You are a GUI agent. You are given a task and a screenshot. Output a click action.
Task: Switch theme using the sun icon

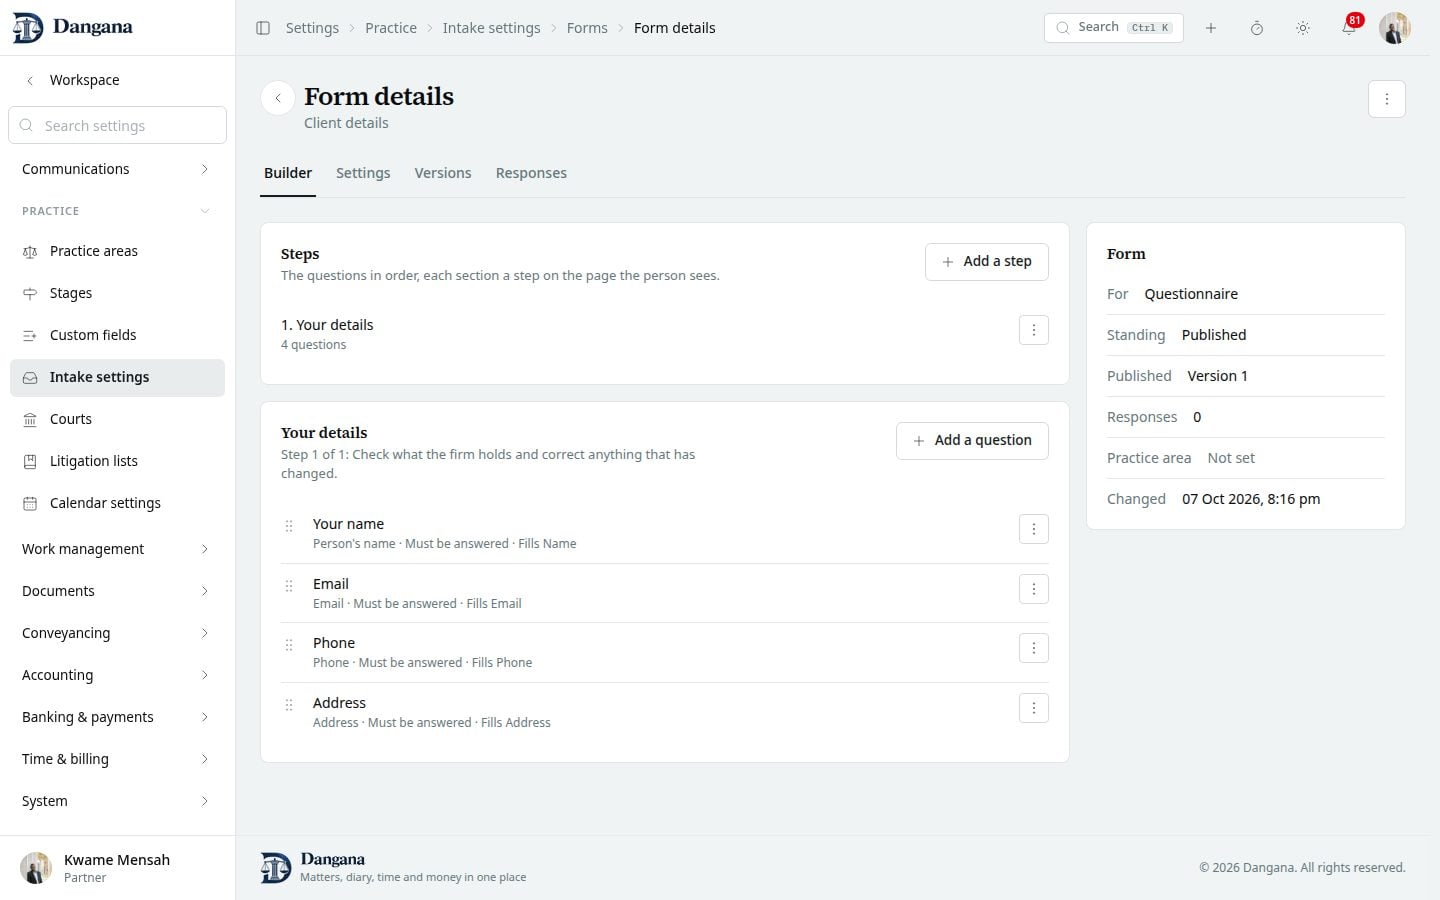click(x=1303, y=28)
